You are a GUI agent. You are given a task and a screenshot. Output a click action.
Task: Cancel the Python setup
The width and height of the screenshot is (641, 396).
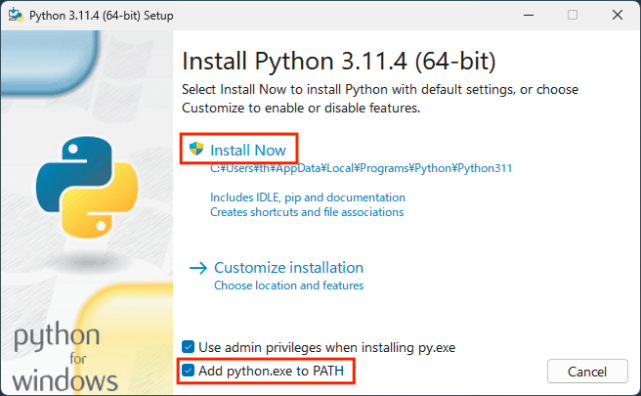pos(587,371)
